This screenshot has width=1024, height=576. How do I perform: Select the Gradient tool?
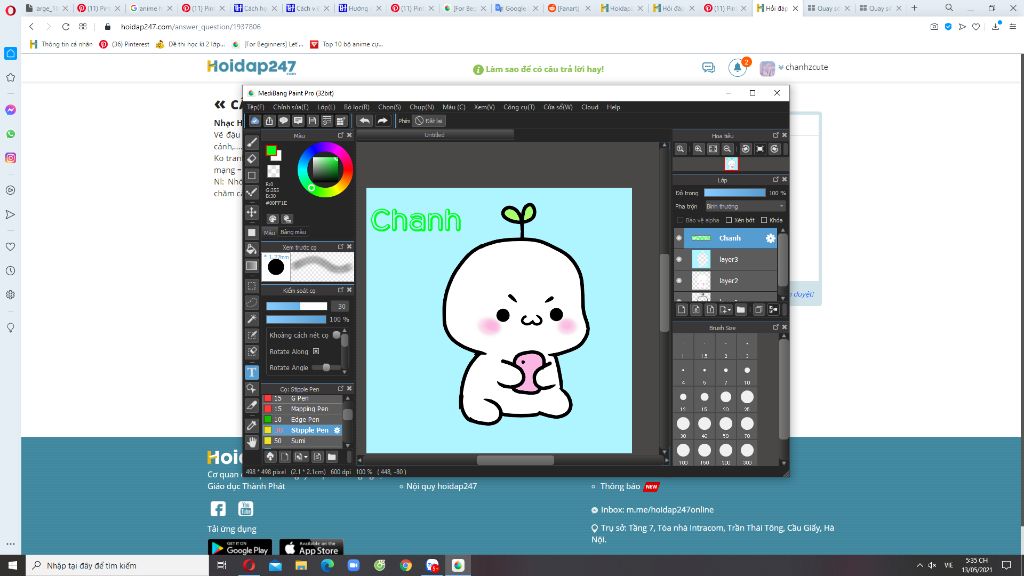pos(251,266)
